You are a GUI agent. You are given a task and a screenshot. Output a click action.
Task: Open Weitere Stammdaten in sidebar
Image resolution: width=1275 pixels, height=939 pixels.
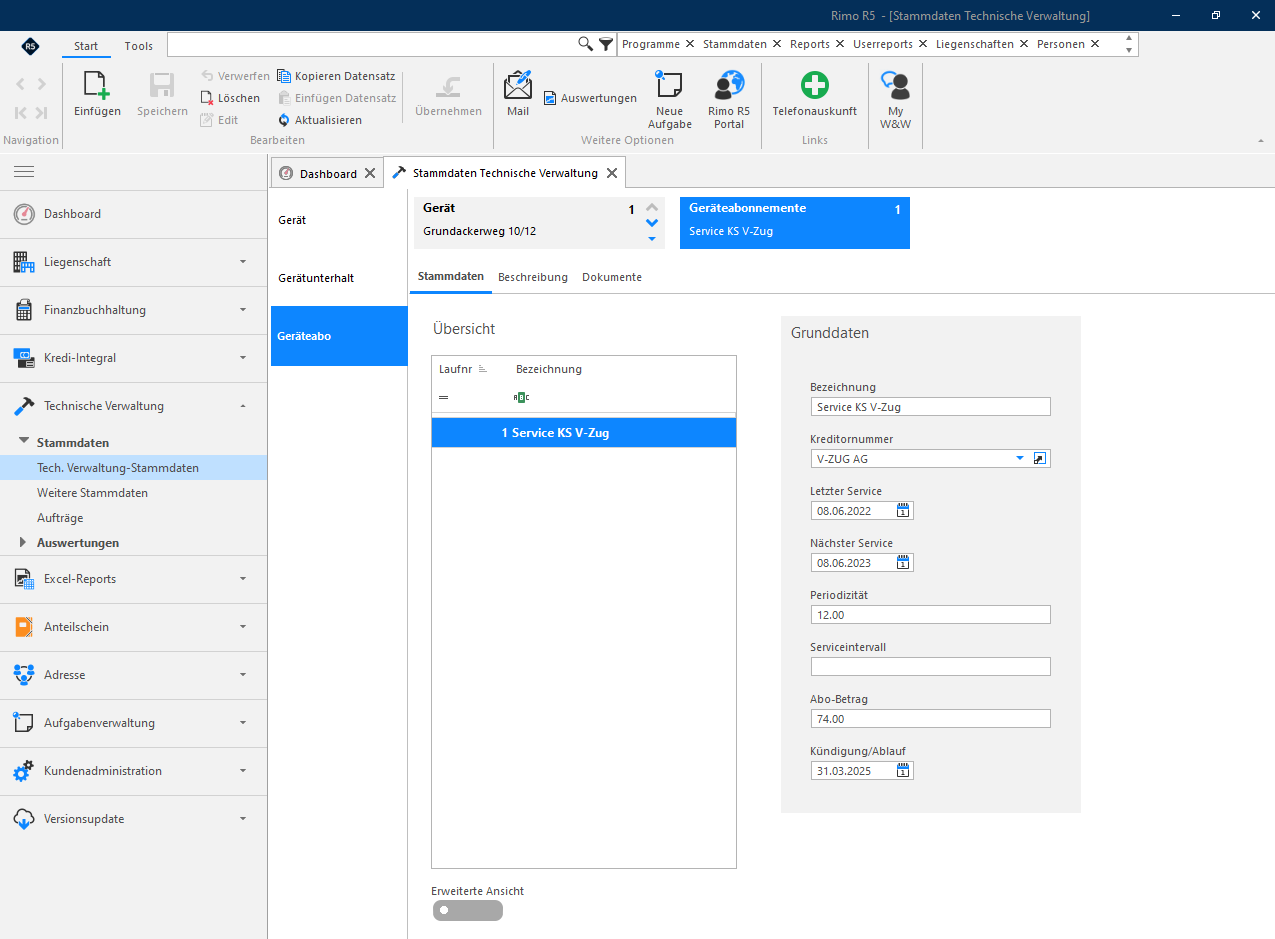coord(92,493)
